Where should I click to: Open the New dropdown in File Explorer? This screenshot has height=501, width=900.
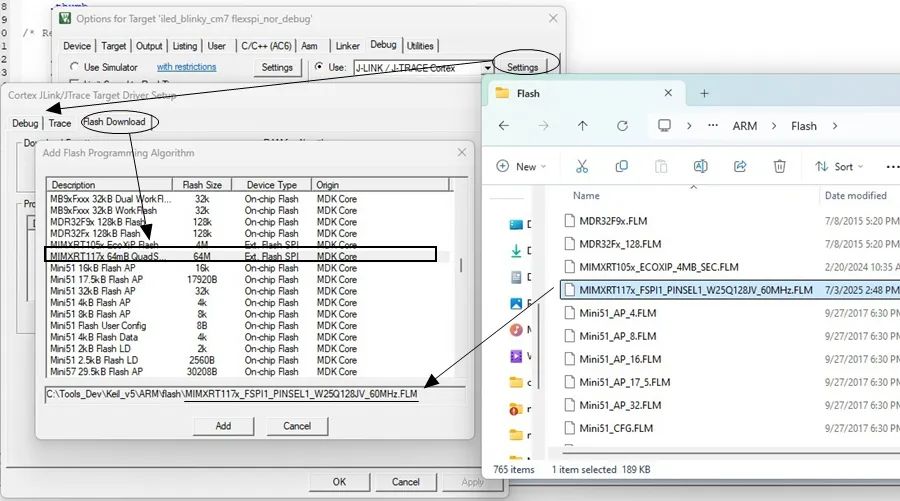(521, 166)
